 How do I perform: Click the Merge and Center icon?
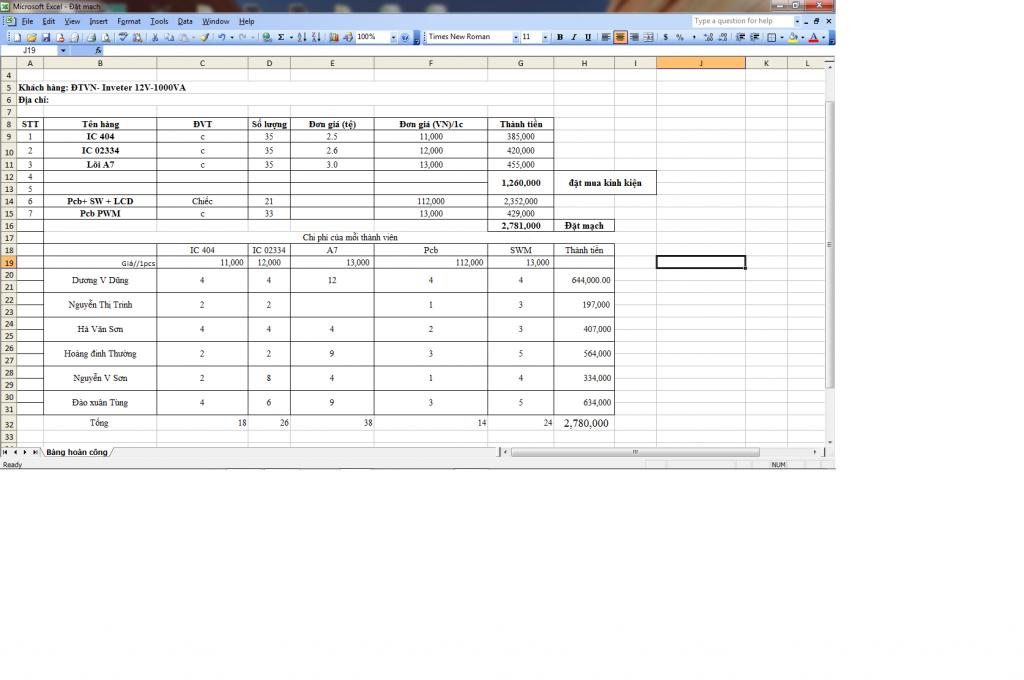coord(648,37)
